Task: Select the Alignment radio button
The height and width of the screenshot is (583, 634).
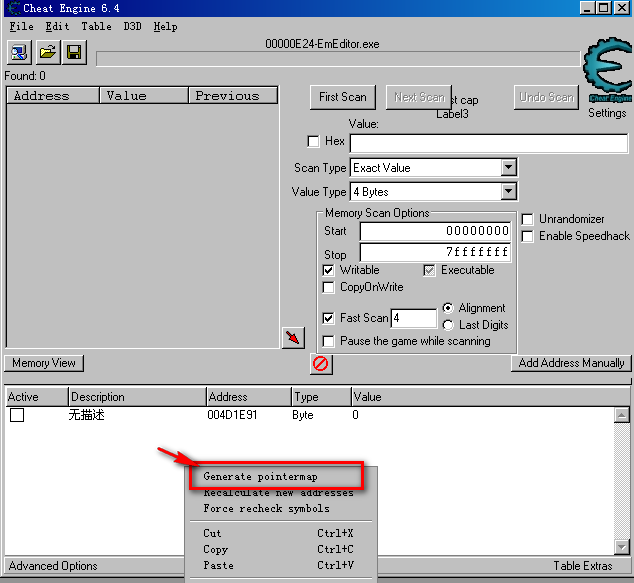Action: coord(448,308)
